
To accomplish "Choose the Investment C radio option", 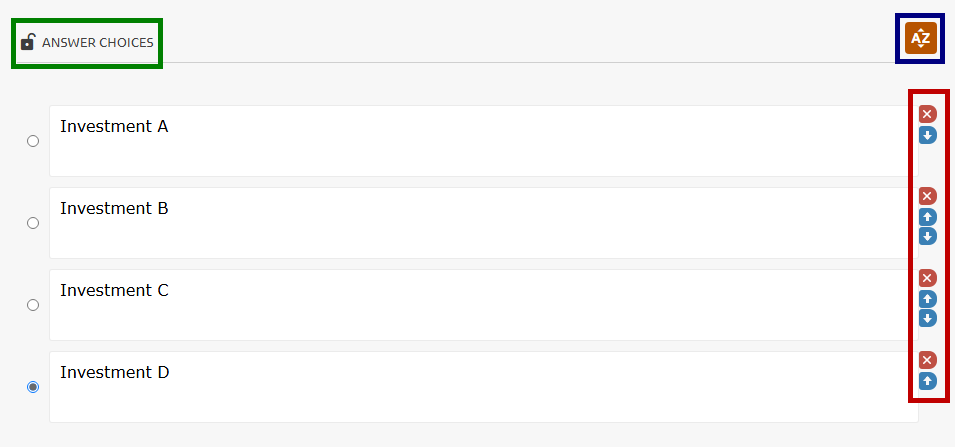I will click(33, 305).
